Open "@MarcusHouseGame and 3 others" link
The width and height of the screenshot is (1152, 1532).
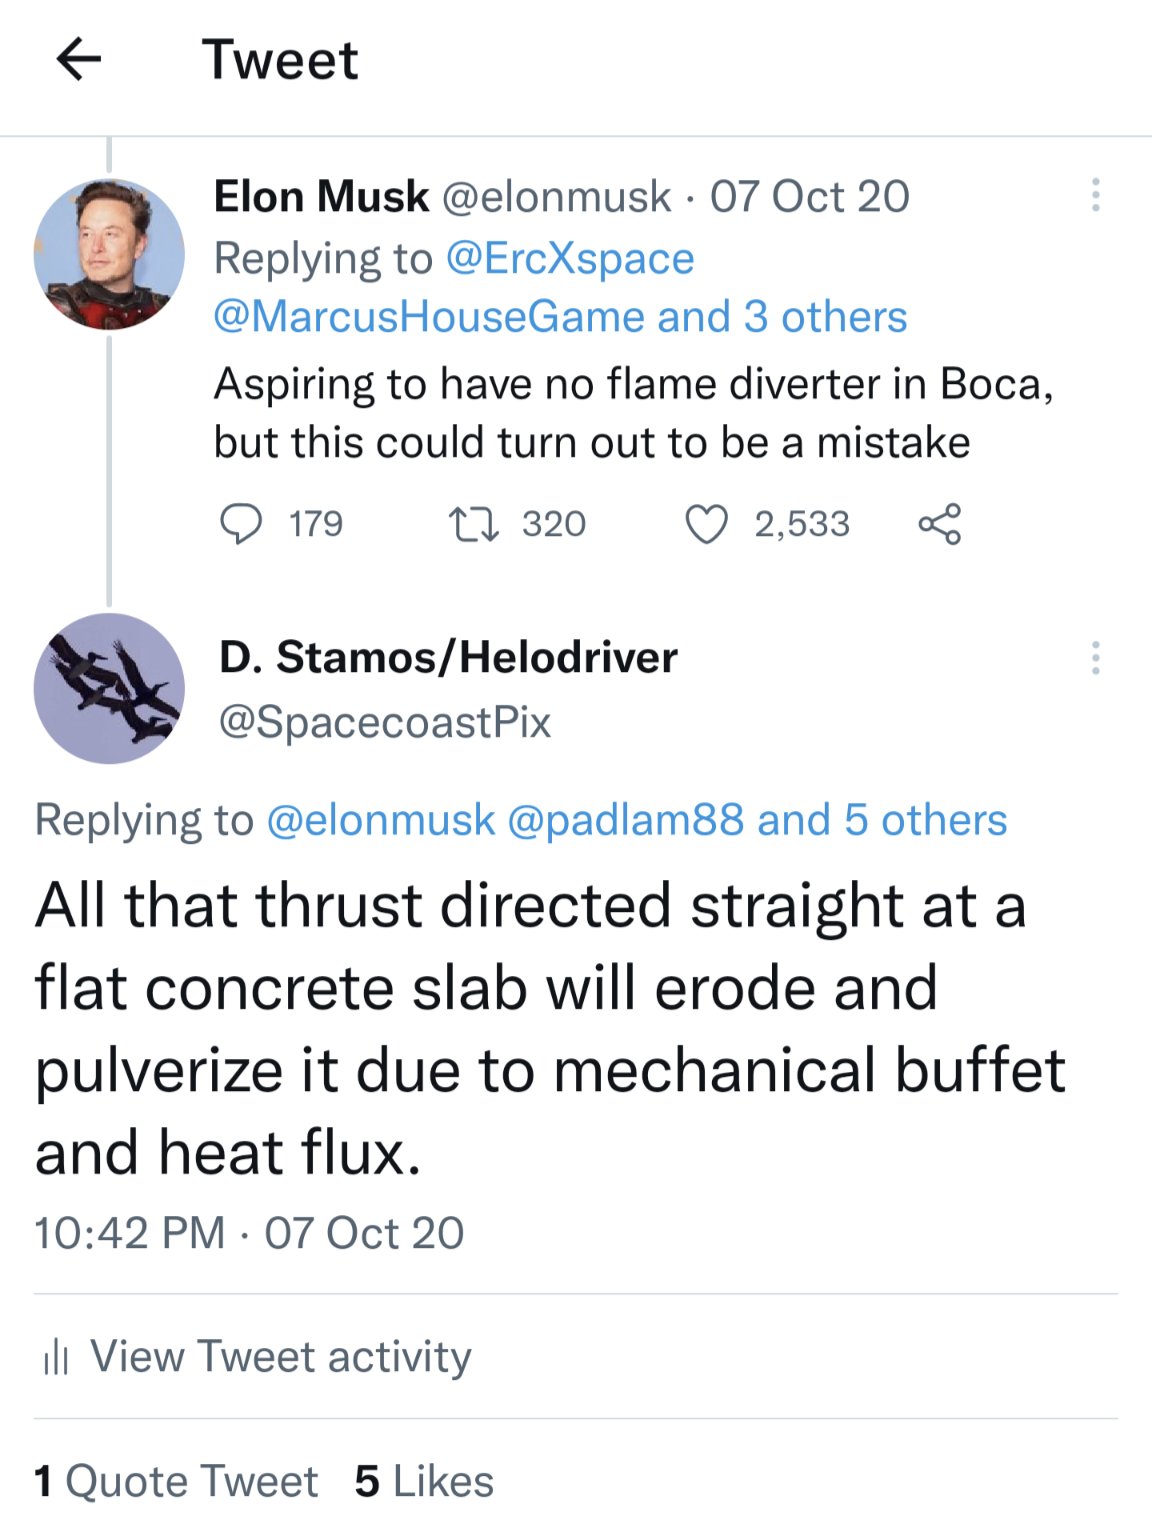pyautogui.click(x=560, y=317)
